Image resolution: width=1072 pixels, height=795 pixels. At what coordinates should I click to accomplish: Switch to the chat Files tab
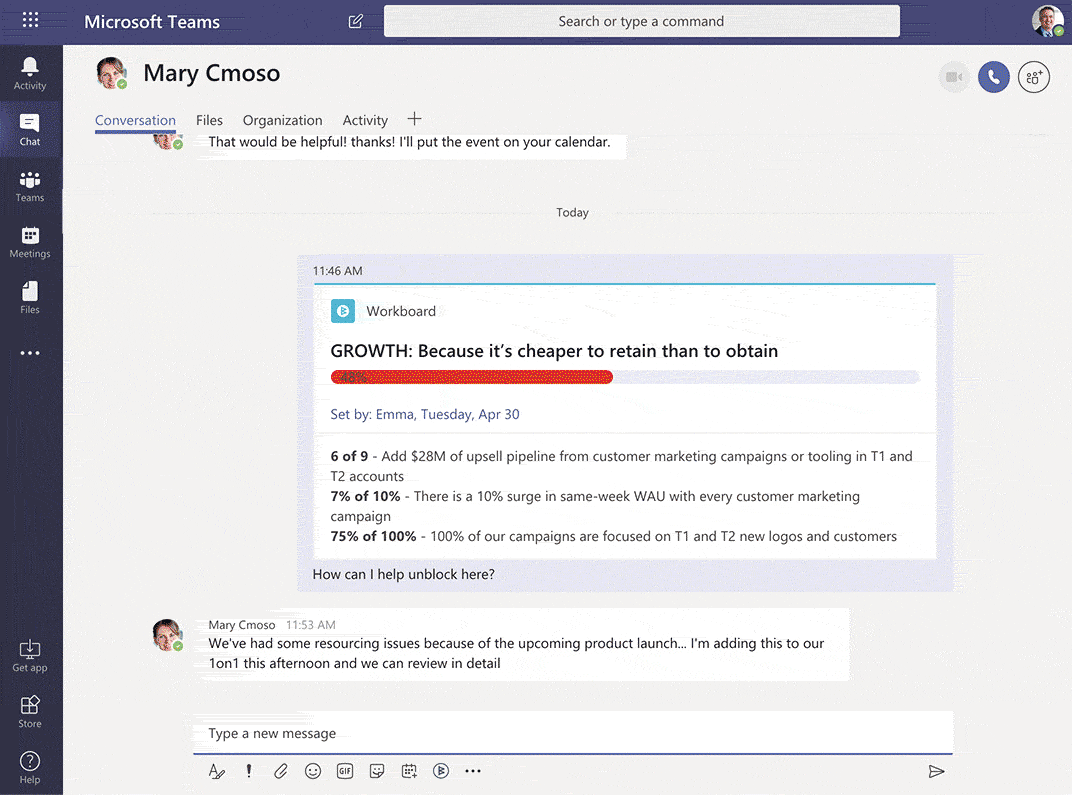[x=209, y=120]
